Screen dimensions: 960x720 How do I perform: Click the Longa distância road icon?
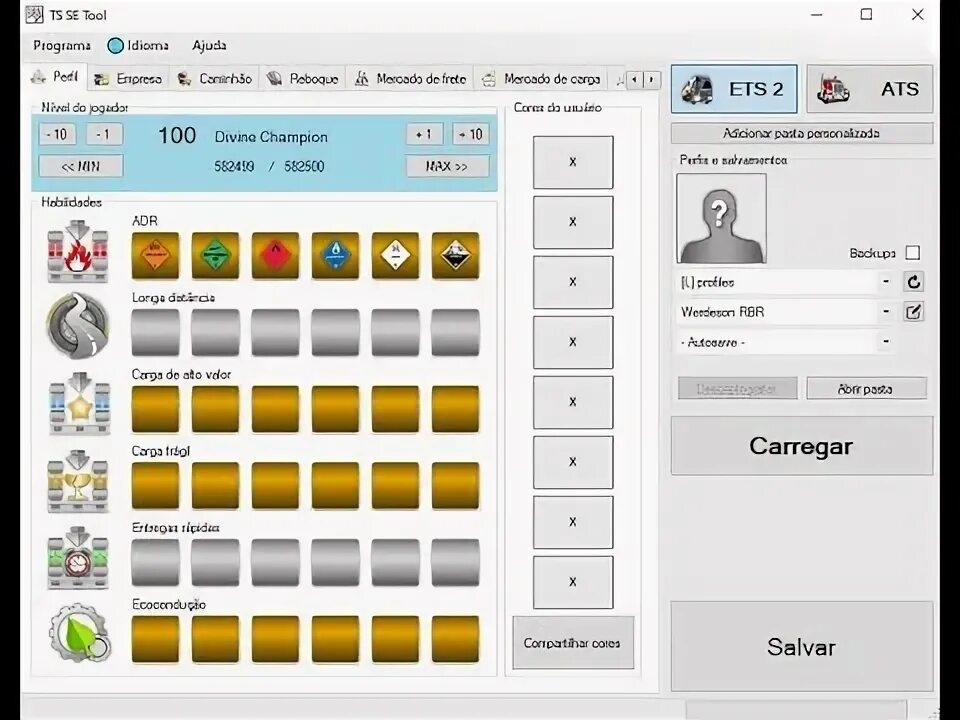[x=78, y=326]
